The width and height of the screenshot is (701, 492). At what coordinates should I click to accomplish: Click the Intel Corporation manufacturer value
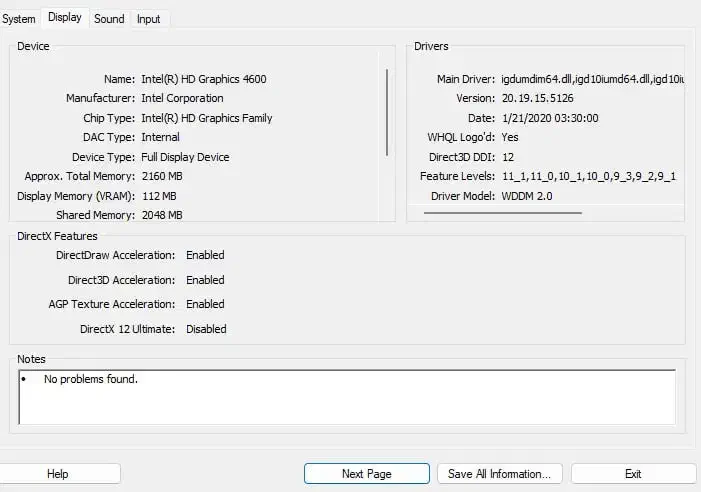[182, 98]
